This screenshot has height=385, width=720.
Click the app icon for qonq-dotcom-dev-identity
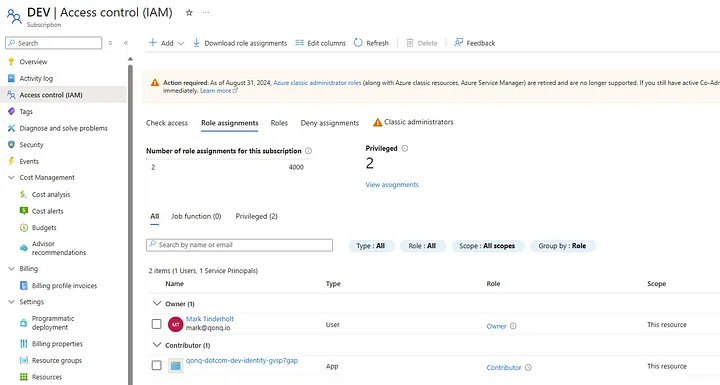(175, 366)
